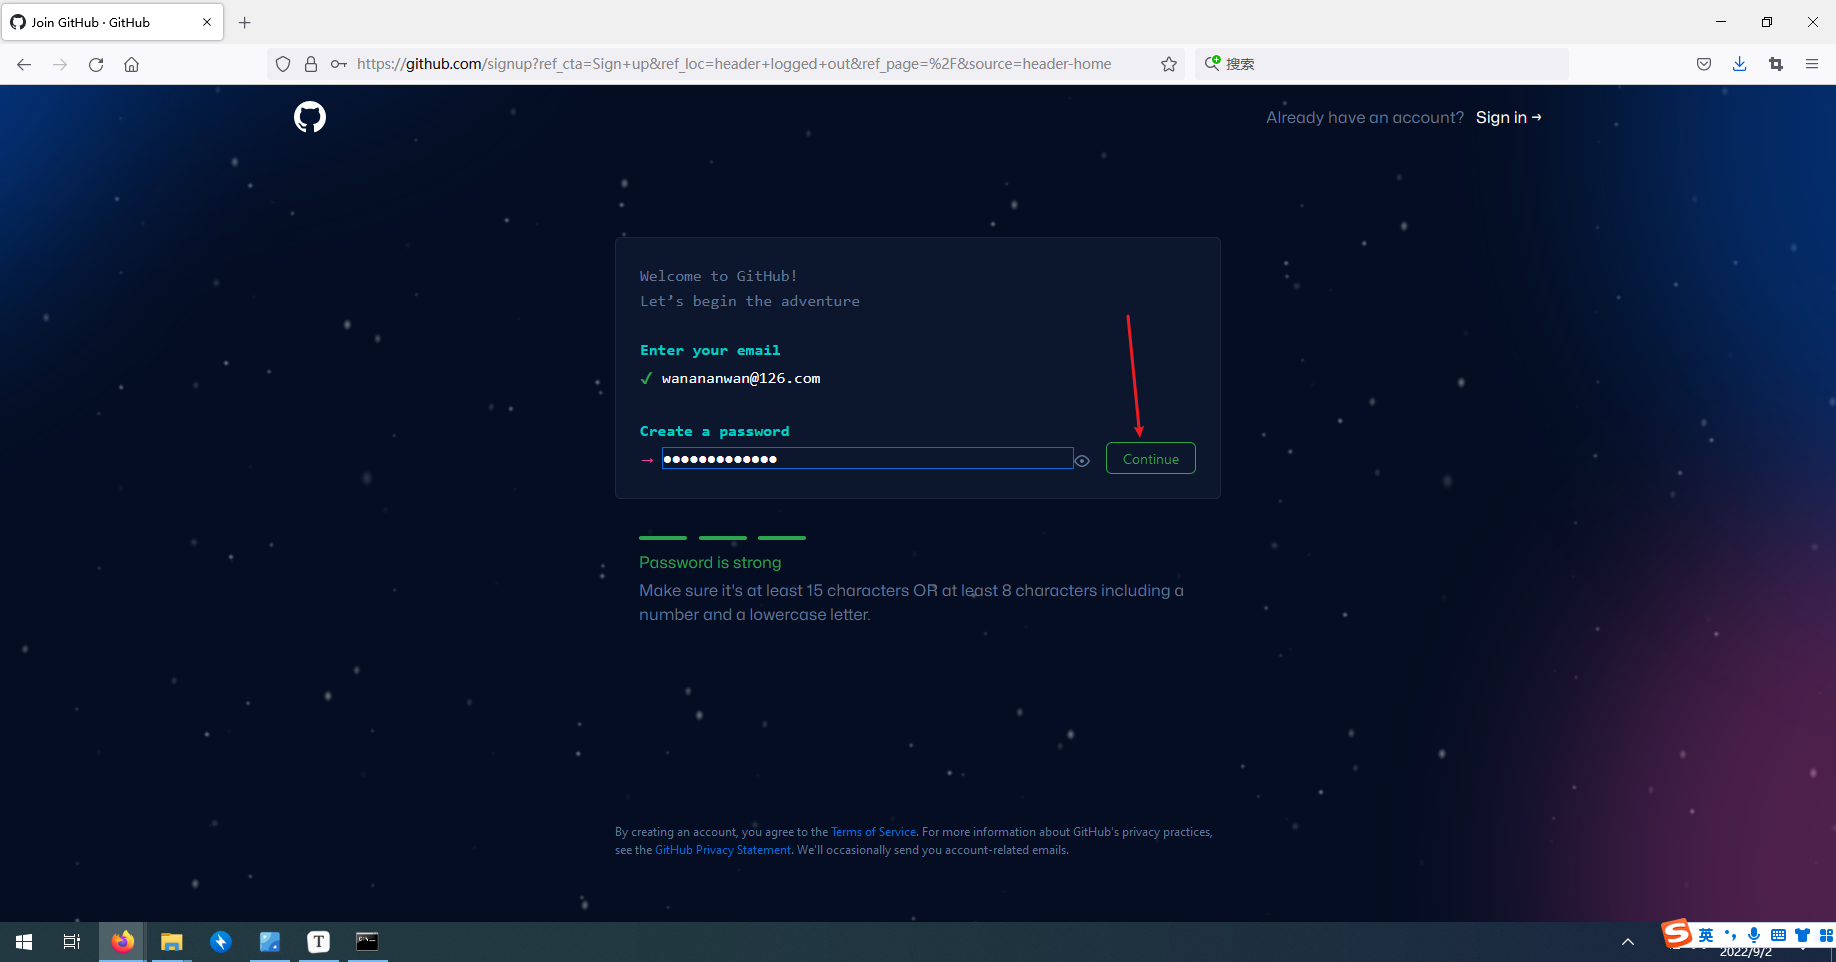Viewport: 1836px width, 962px height.
Task: Click the GitHub logo on the signup page
Action: coord(310,117)
